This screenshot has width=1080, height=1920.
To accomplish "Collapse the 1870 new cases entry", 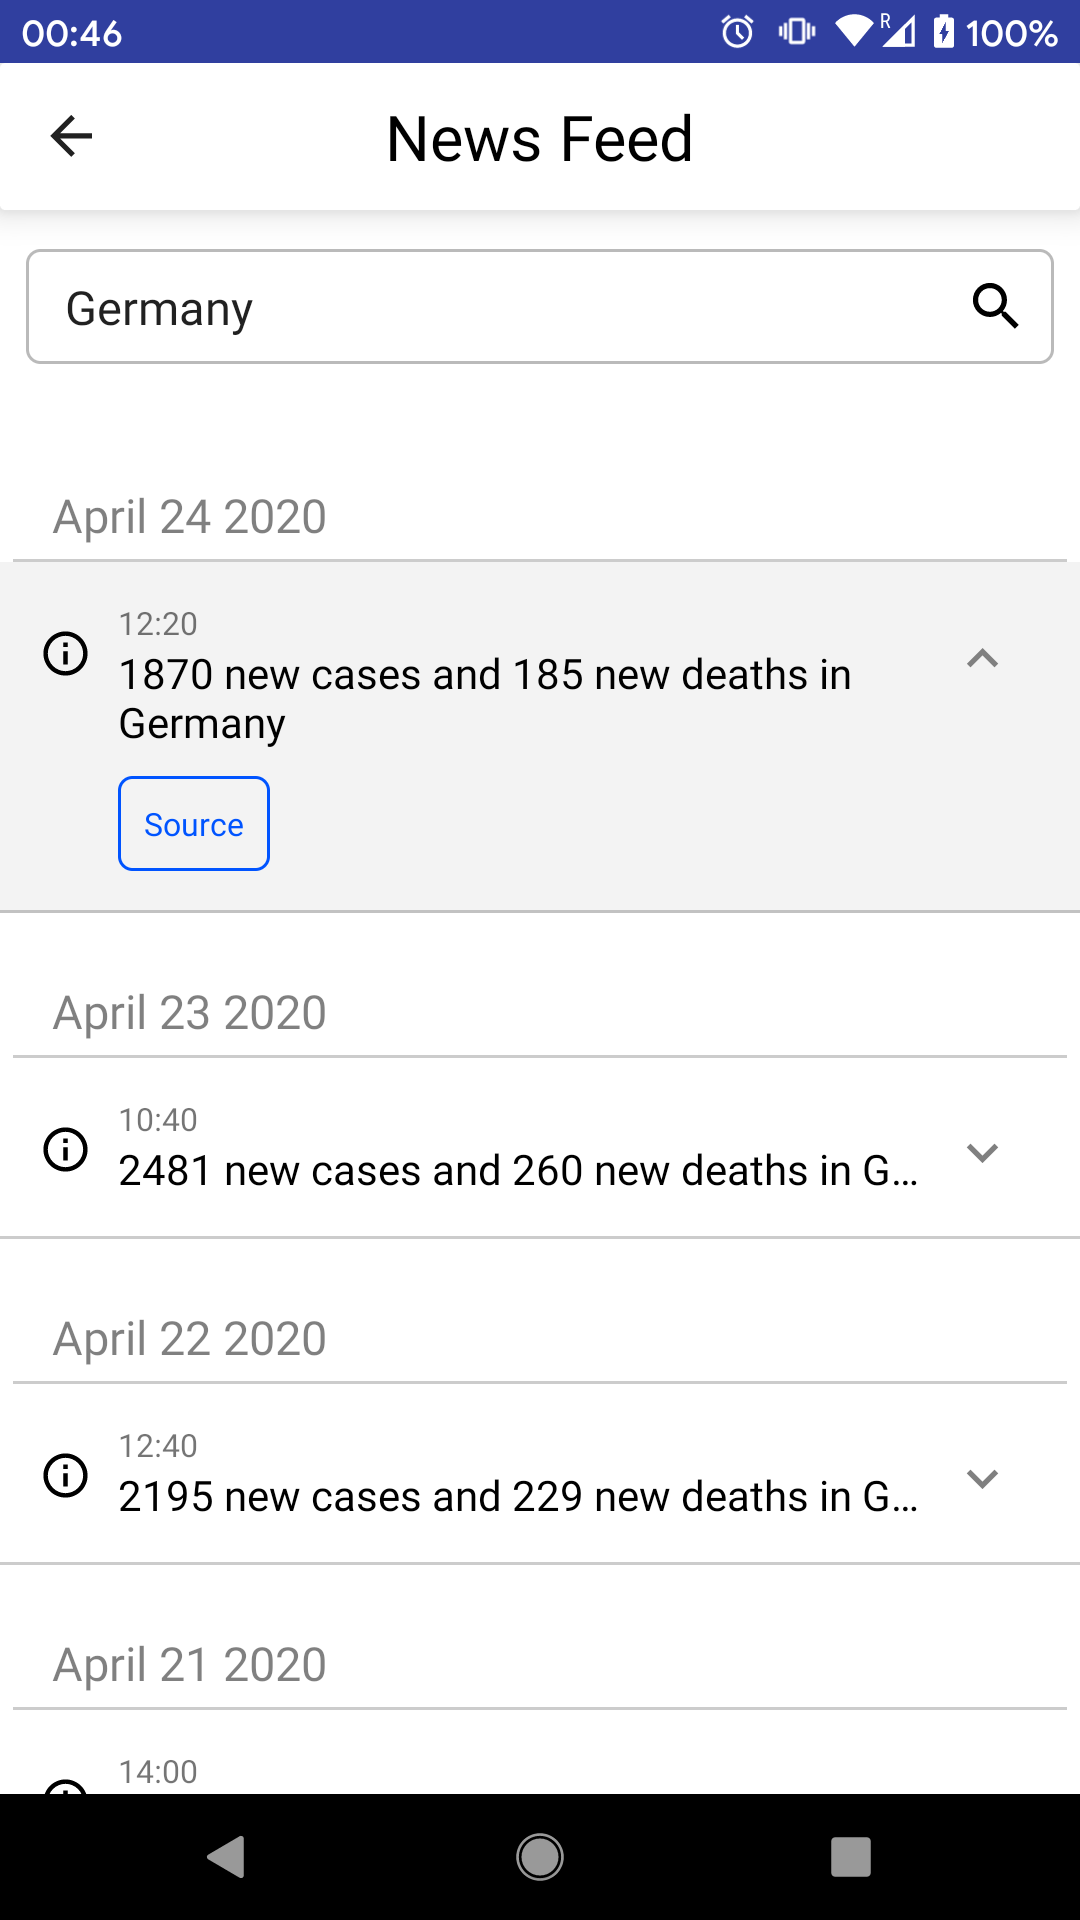I will [x=982, y=658].
